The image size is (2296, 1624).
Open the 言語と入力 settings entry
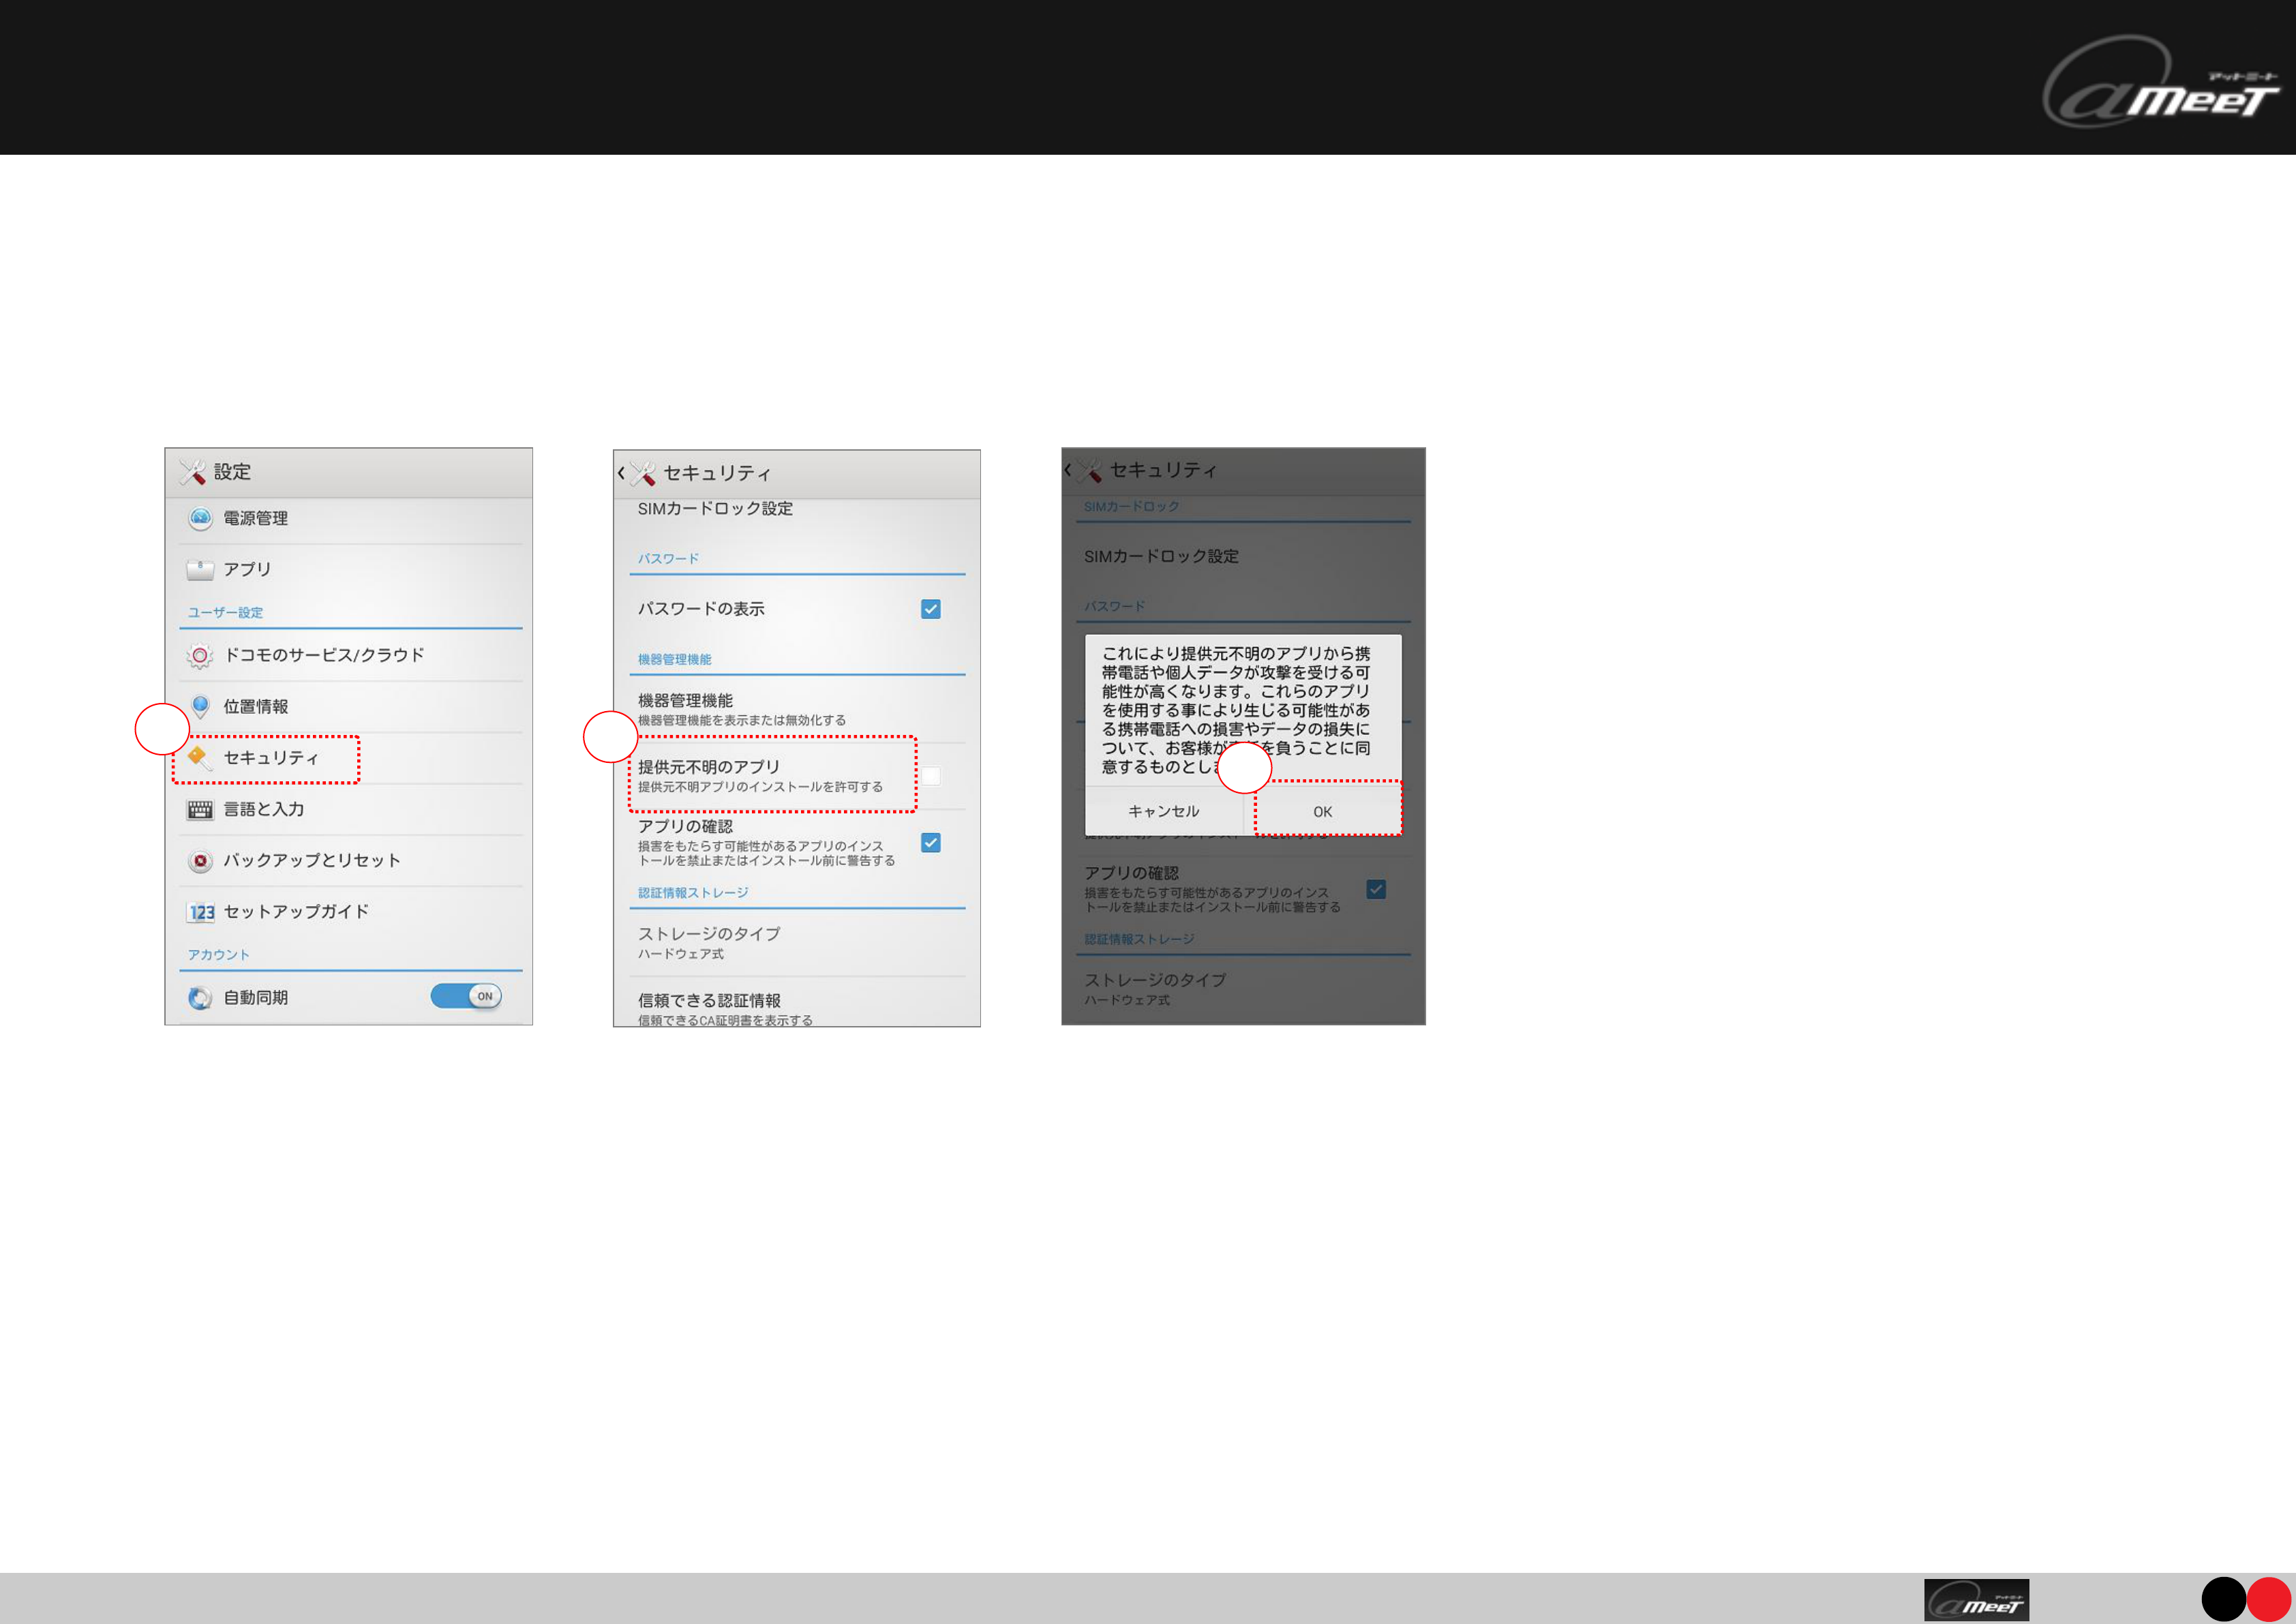coord(351,810)
